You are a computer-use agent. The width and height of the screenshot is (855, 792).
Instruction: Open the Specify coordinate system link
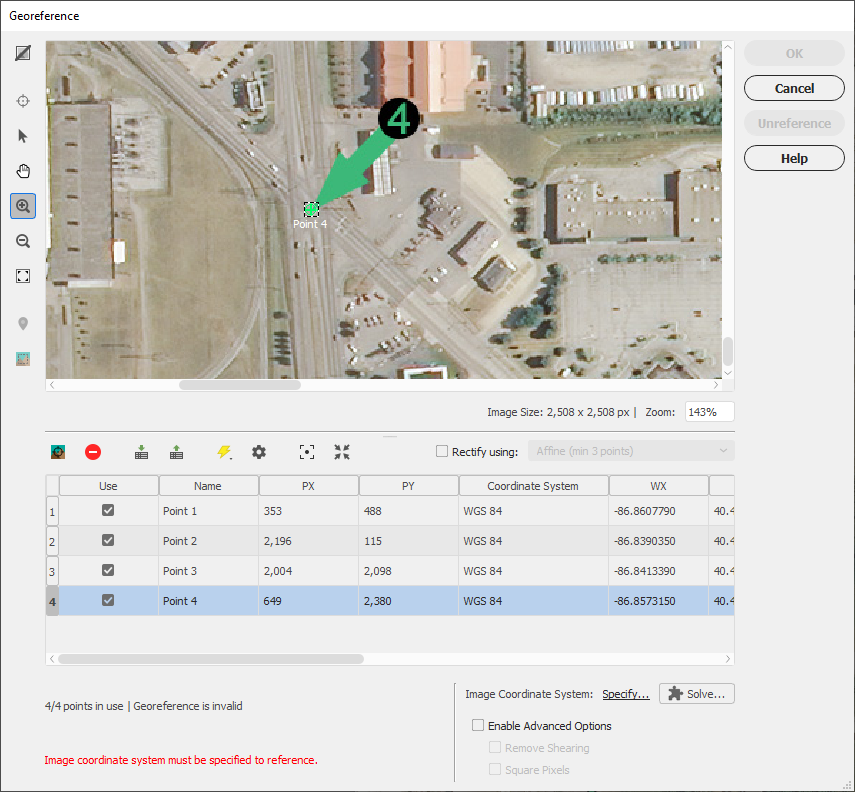click(x=625, y=694)
